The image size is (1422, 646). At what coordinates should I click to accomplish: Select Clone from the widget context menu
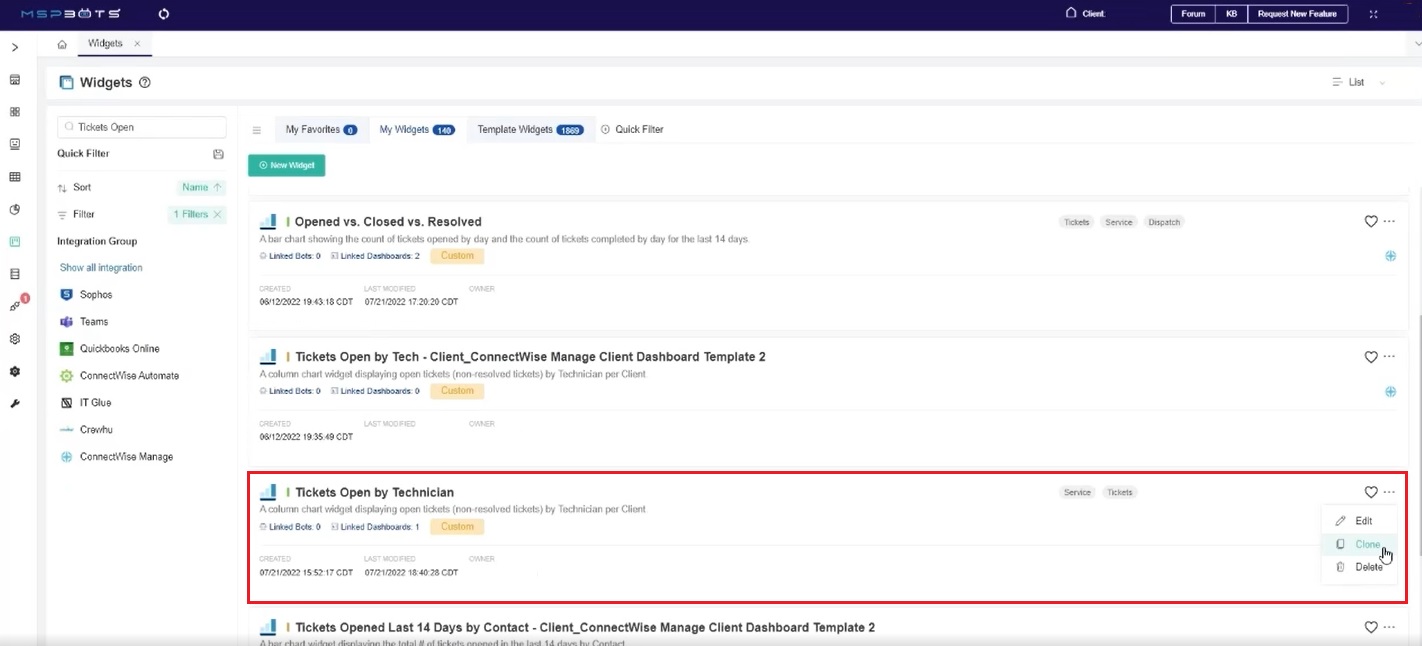1366,543
